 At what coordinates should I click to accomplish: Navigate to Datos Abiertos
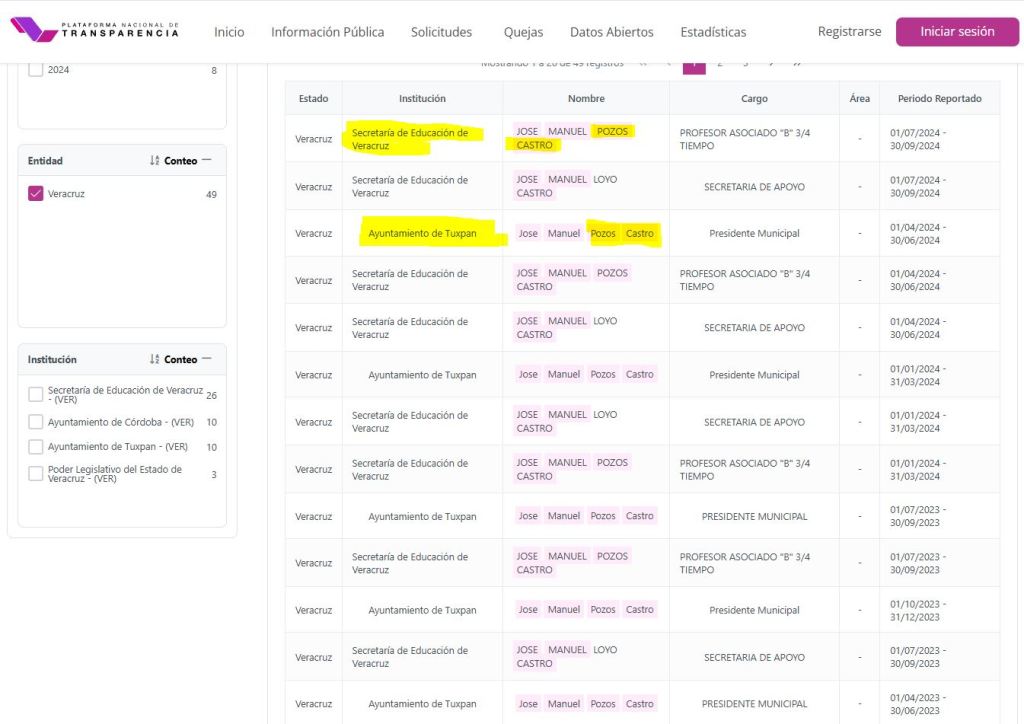pyautogui.click(x=611, y=32)
